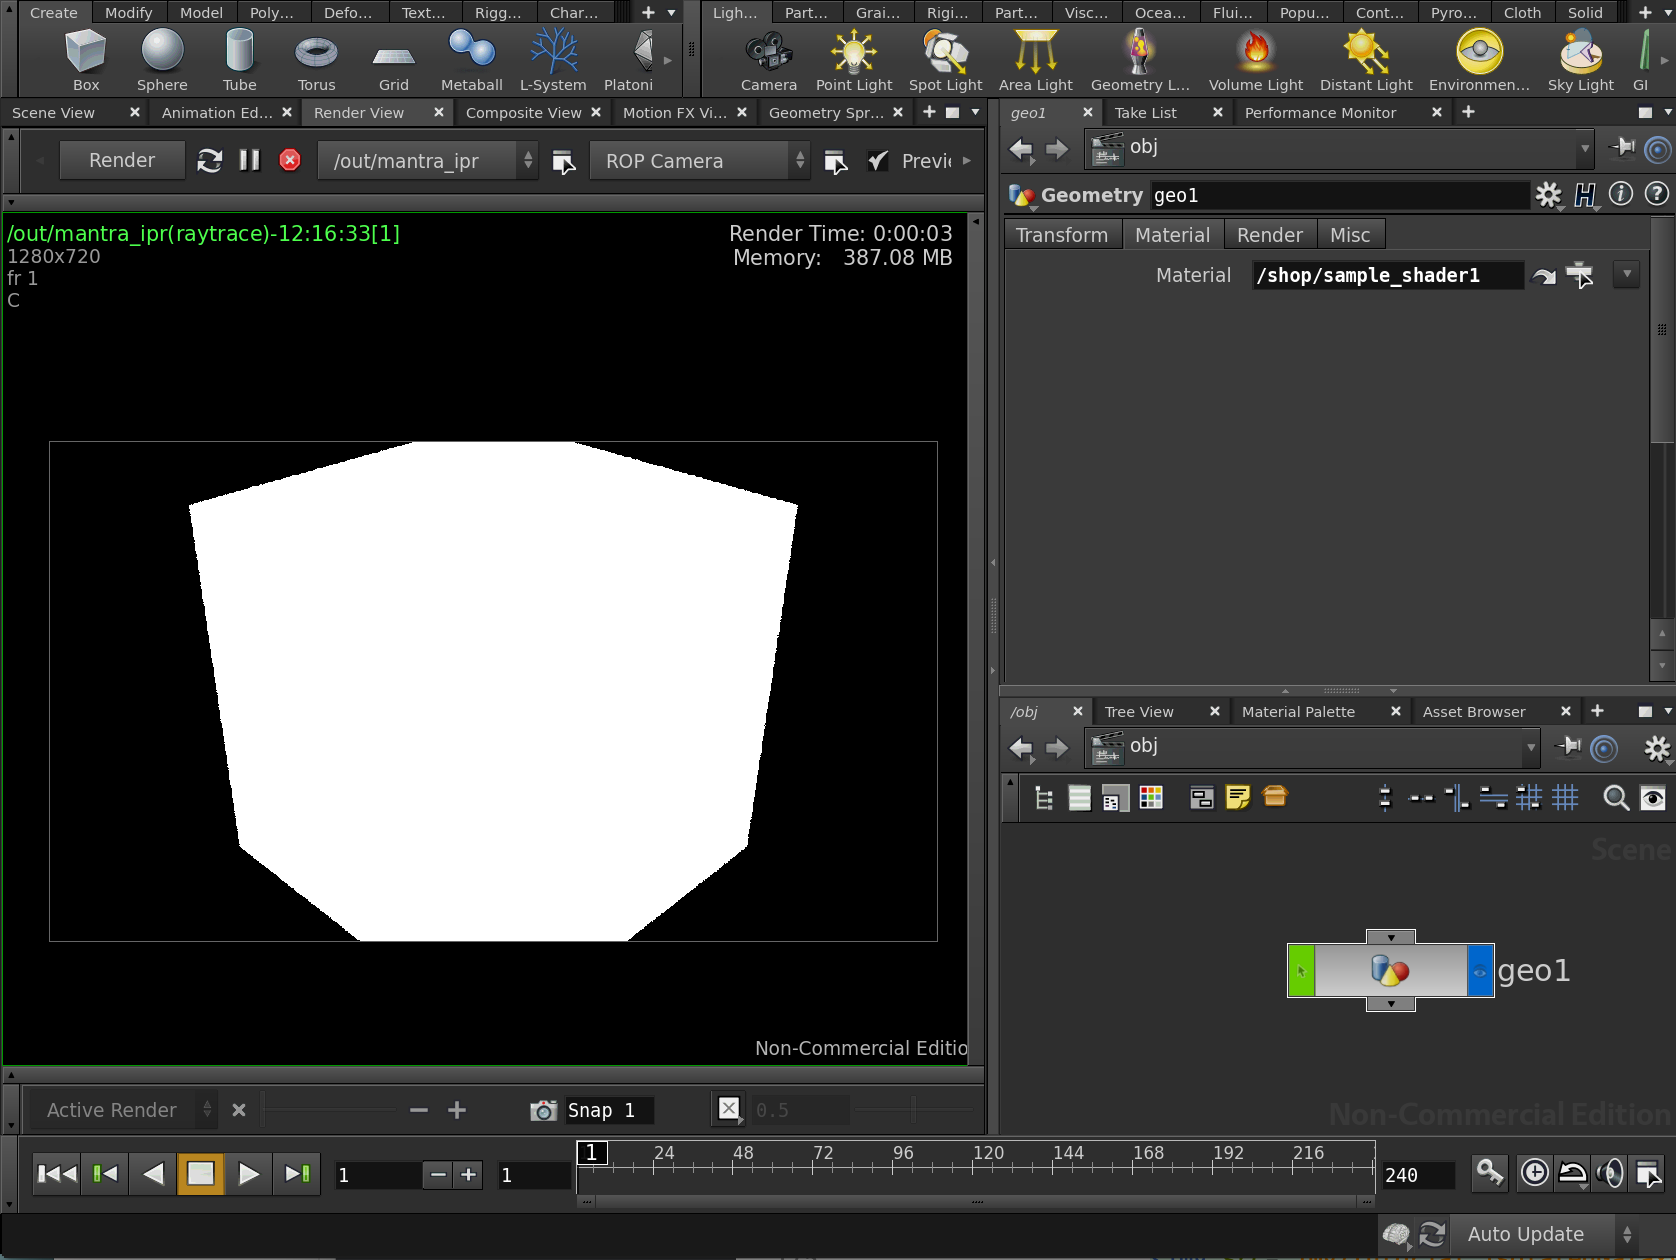The width and height of the screenshot is (1676, 1260).
Task: Toggle the Preview checkbox in Render View
Action: tap(878, 161)
